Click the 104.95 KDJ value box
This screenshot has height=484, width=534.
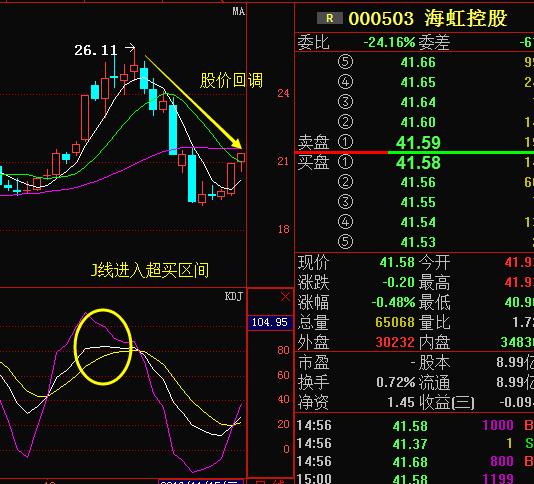pyautogui.click(x=270, y=322)
